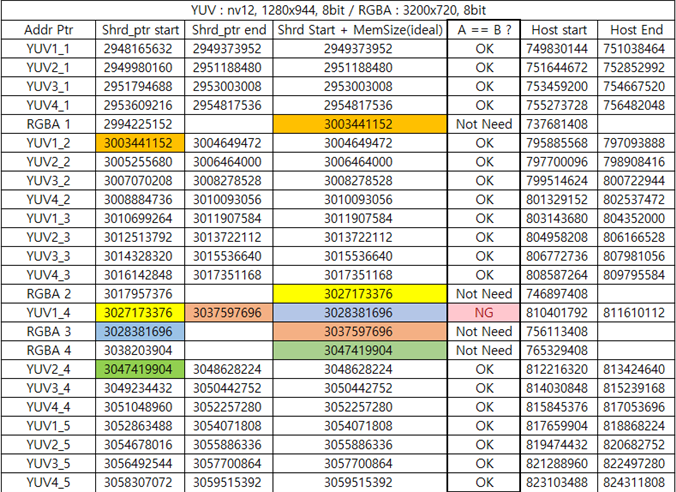Click yellow 3027173376 in the RGBA 2 row
The height and width of the screenshot is (492, 676).
click(x=360, y=294)
